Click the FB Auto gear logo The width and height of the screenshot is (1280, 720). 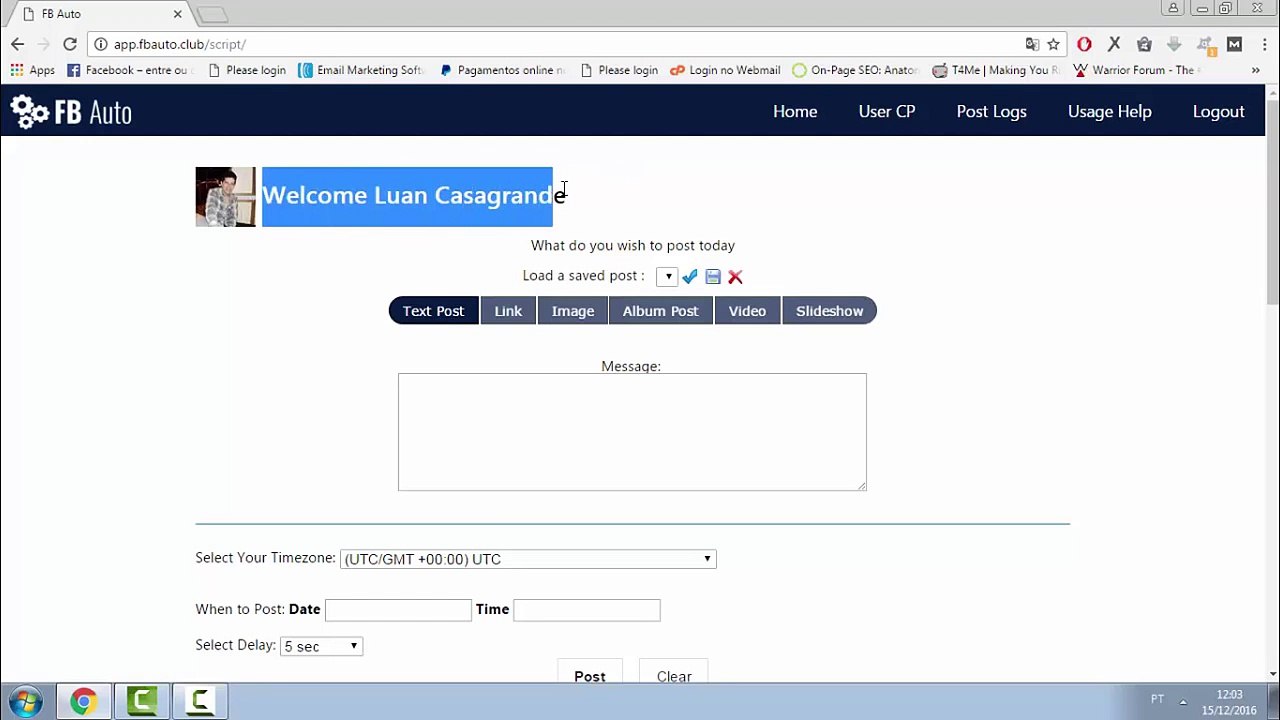[x=71, y=112]
